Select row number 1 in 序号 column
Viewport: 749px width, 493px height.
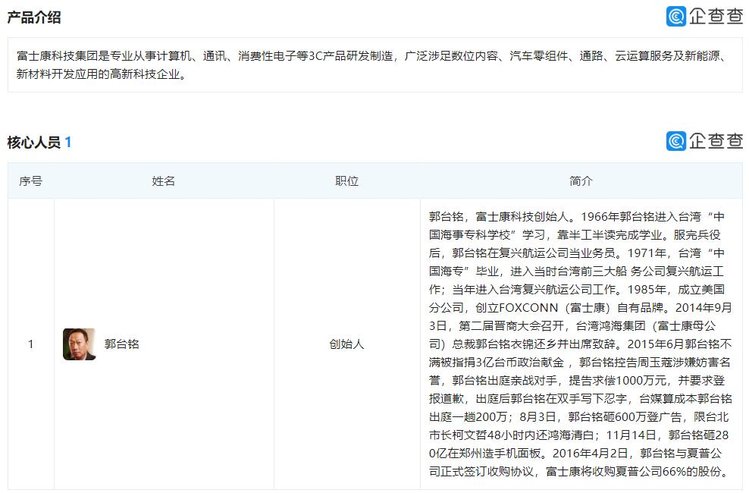(x=31, y=344)
